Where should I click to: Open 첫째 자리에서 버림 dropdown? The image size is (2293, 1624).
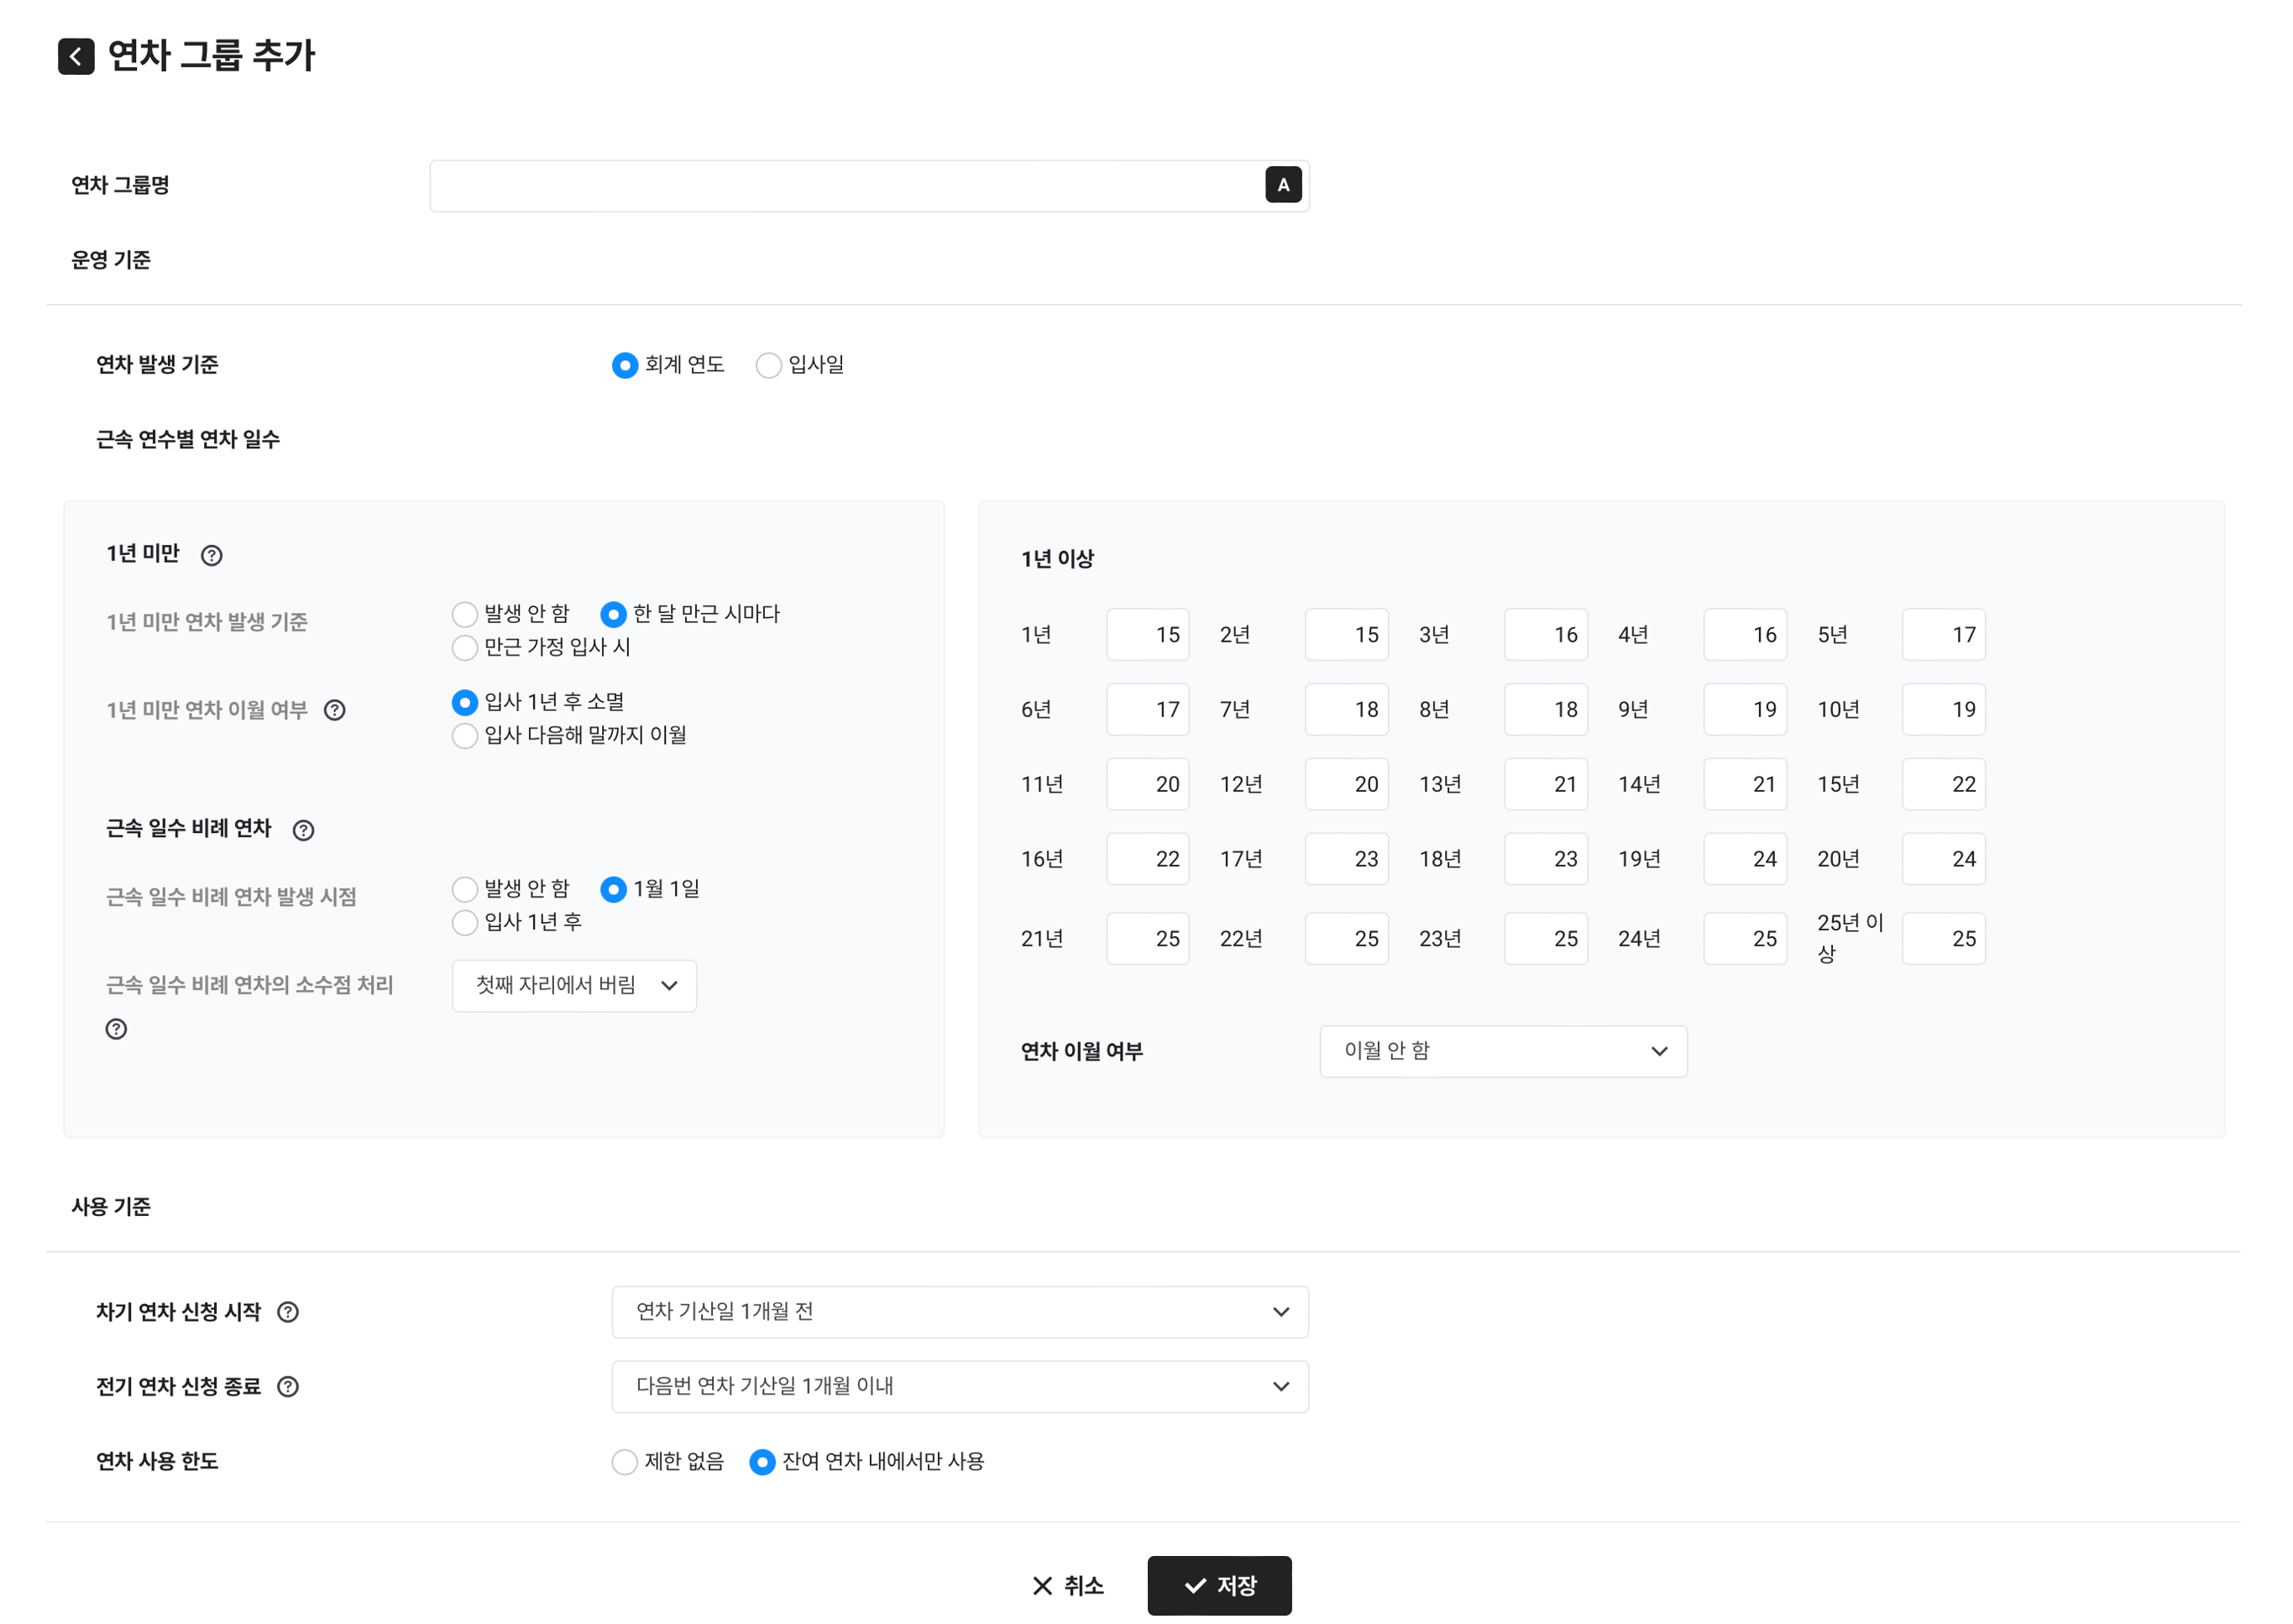coord(574,986)
